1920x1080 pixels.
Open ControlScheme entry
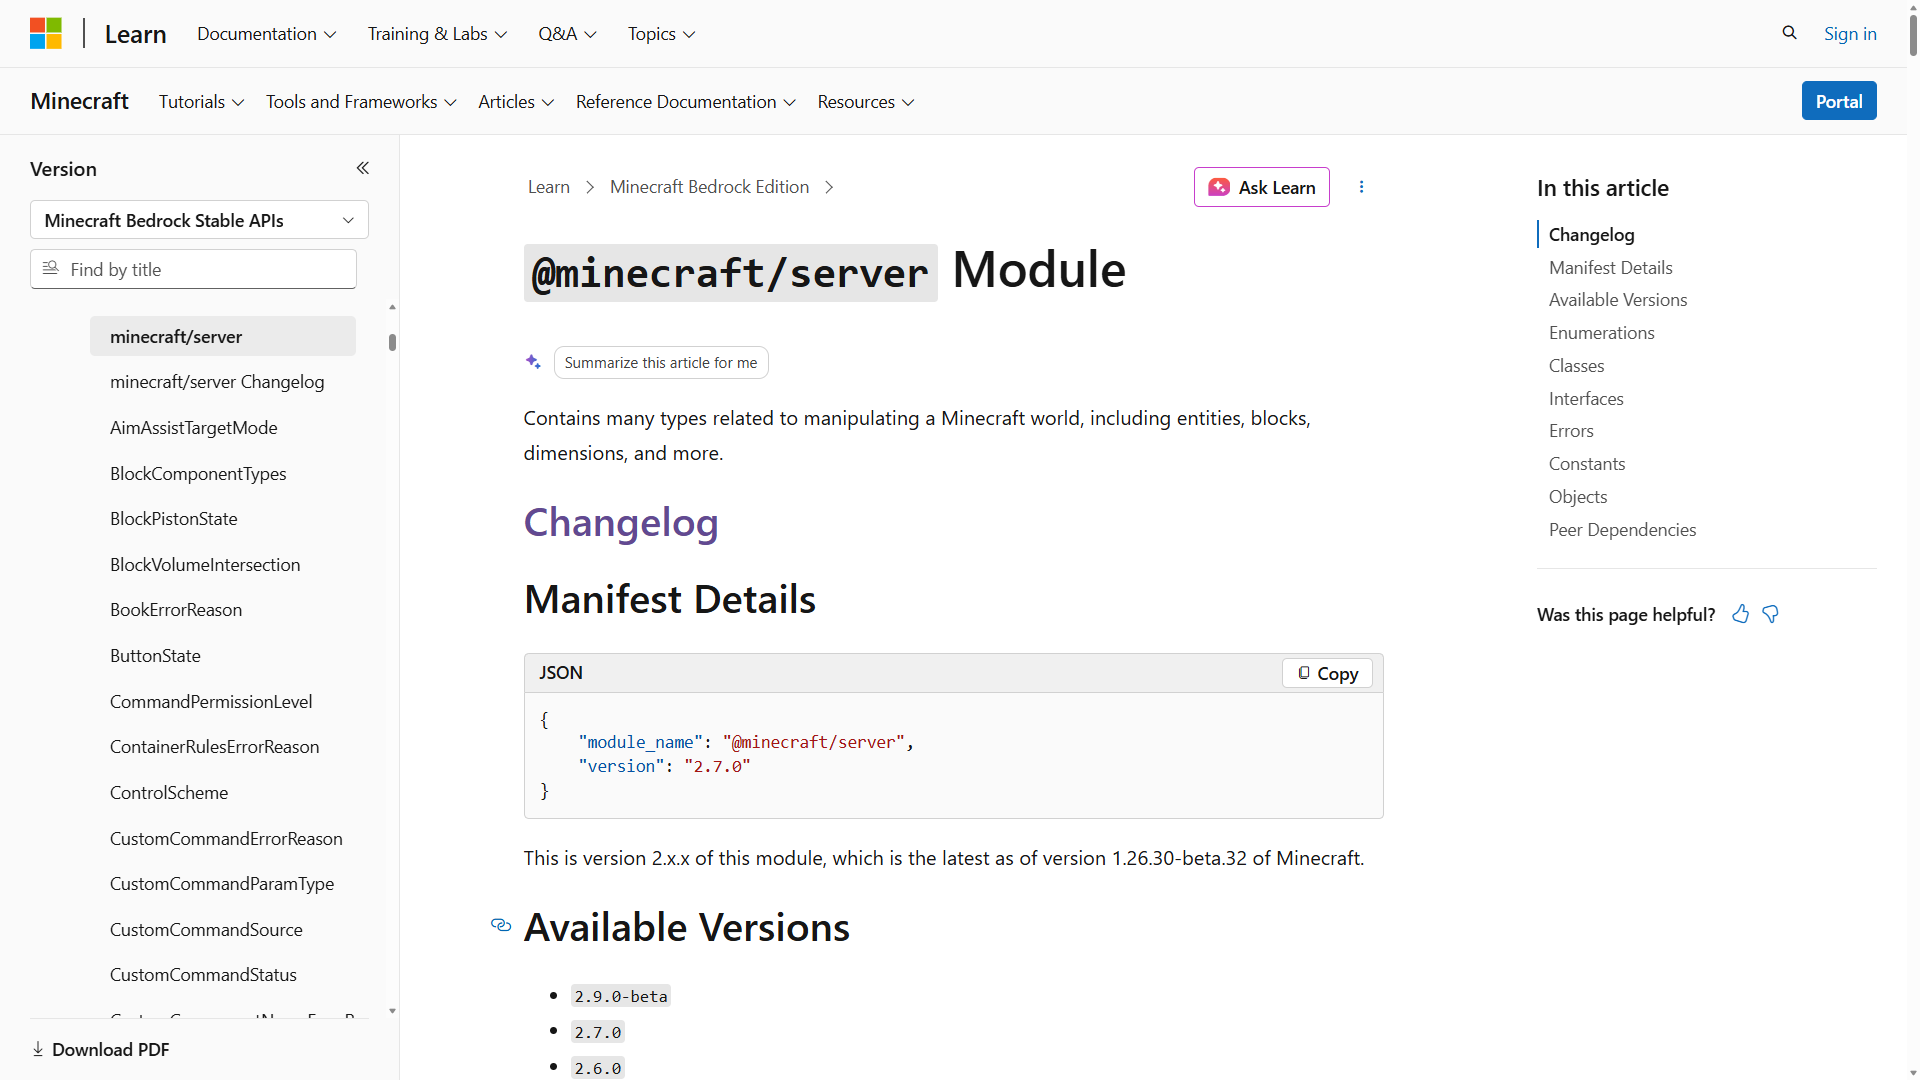pos(169,793)
